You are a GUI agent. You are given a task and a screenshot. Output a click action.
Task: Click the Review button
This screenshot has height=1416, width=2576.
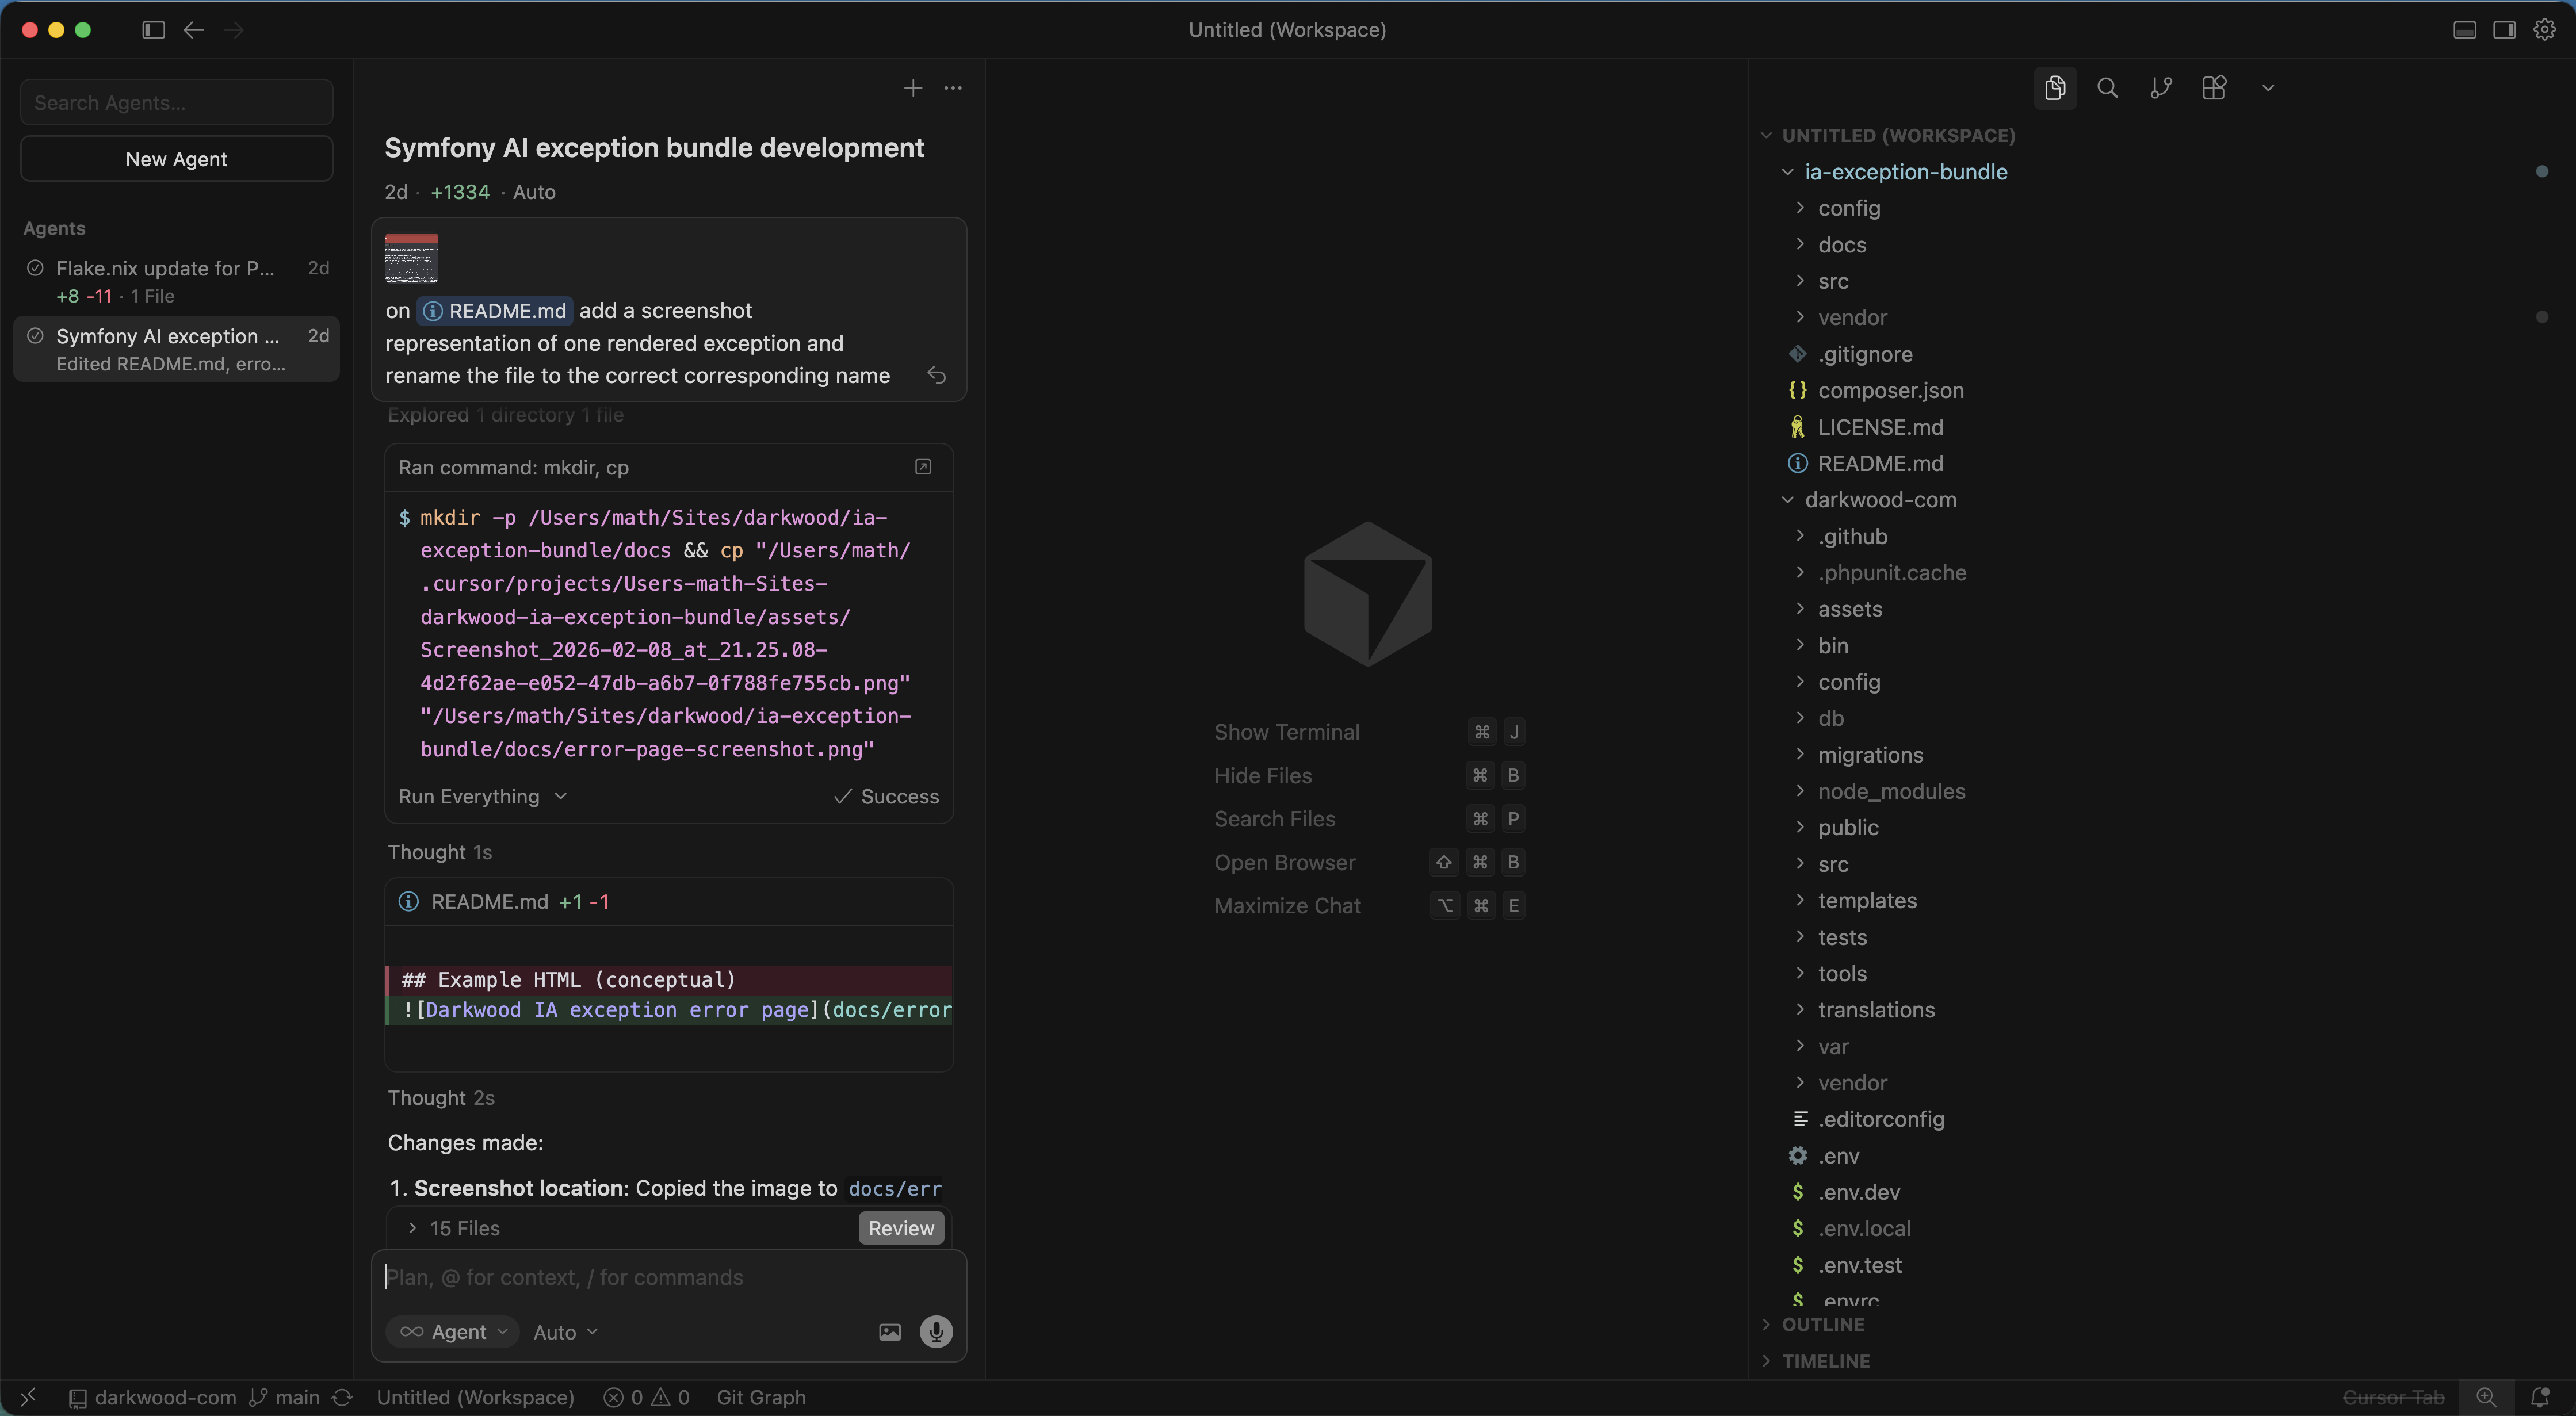click(x=900, y=1228)
